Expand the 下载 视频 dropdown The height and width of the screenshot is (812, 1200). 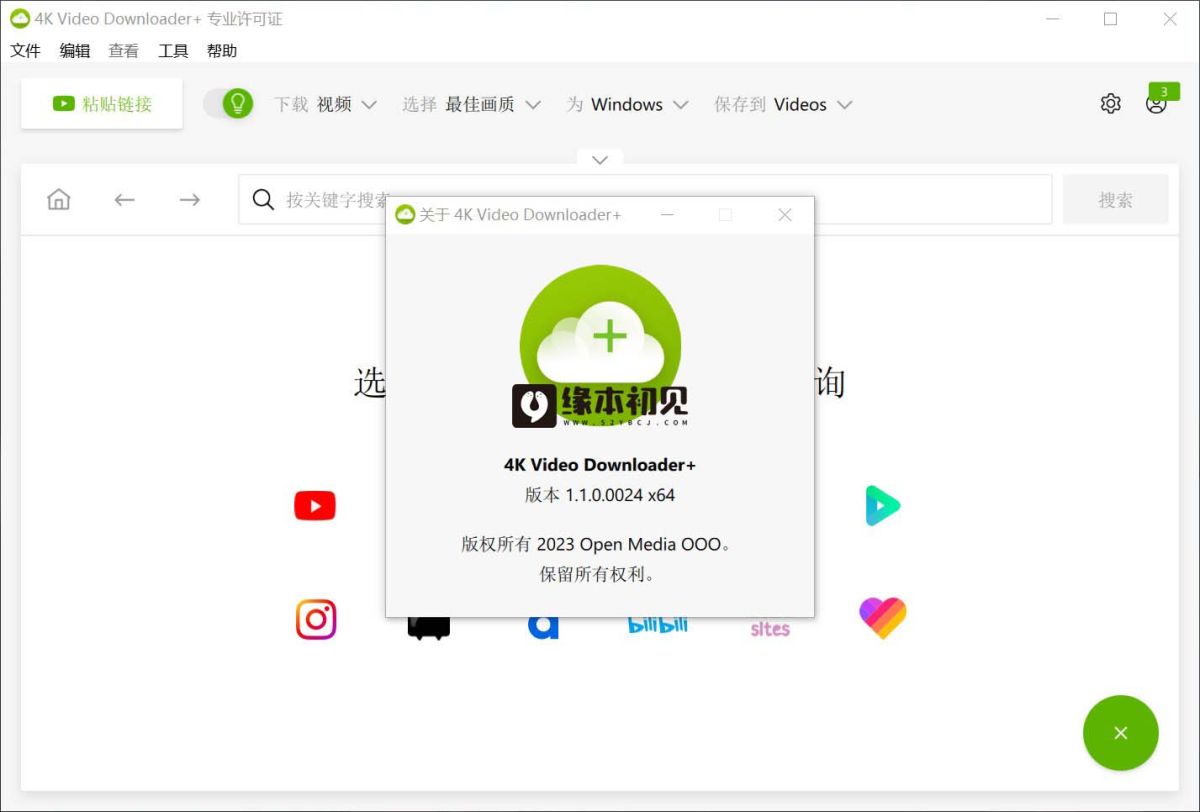[326, 104]
